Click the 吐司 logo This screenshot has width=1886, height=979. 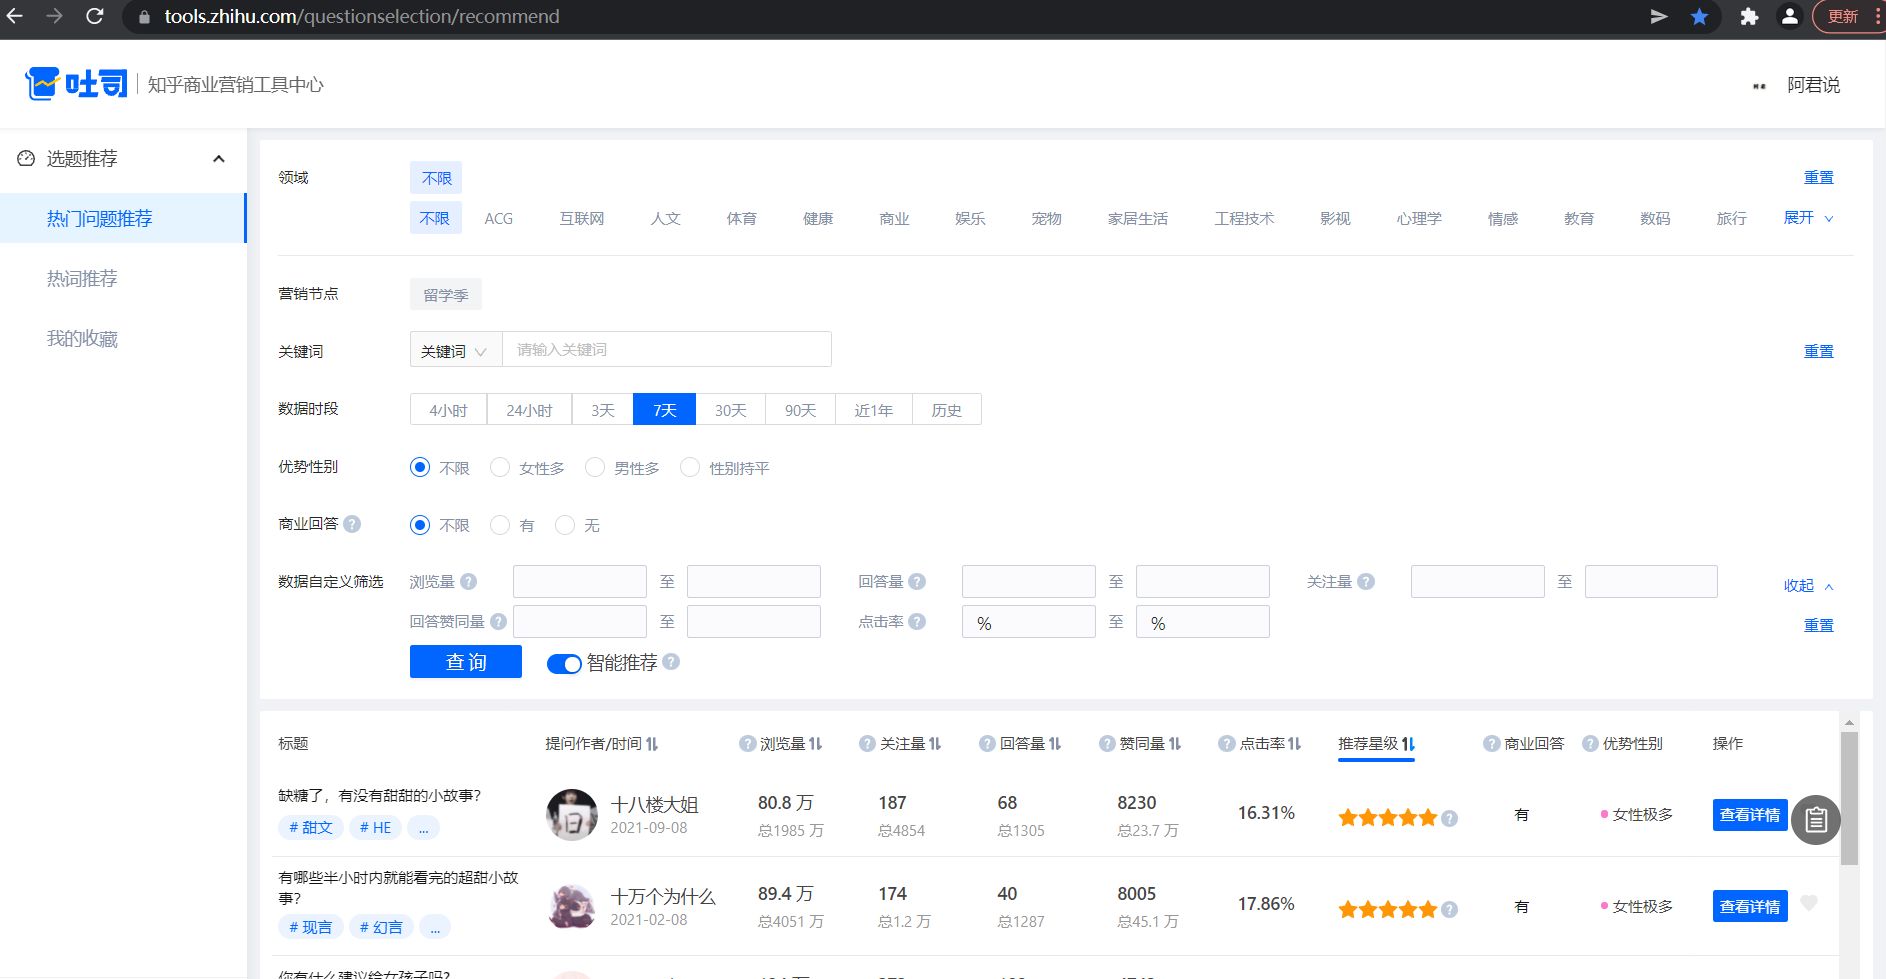[76, 84]
